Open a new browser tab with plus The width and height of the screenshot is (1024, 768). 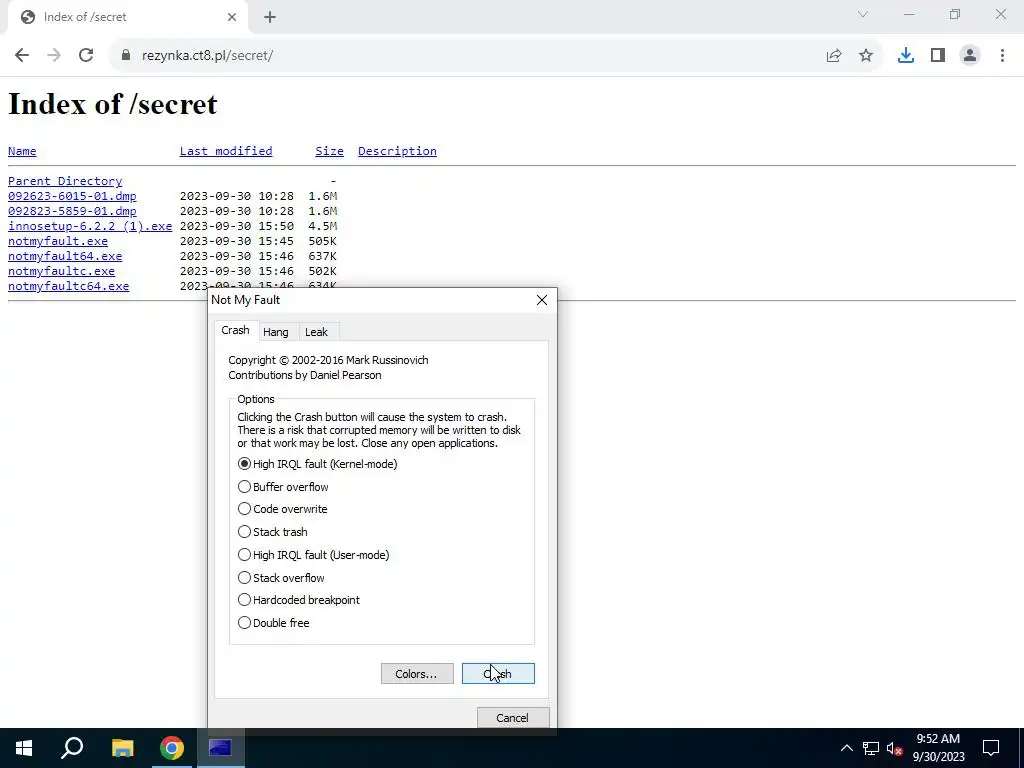coord(270,18)
